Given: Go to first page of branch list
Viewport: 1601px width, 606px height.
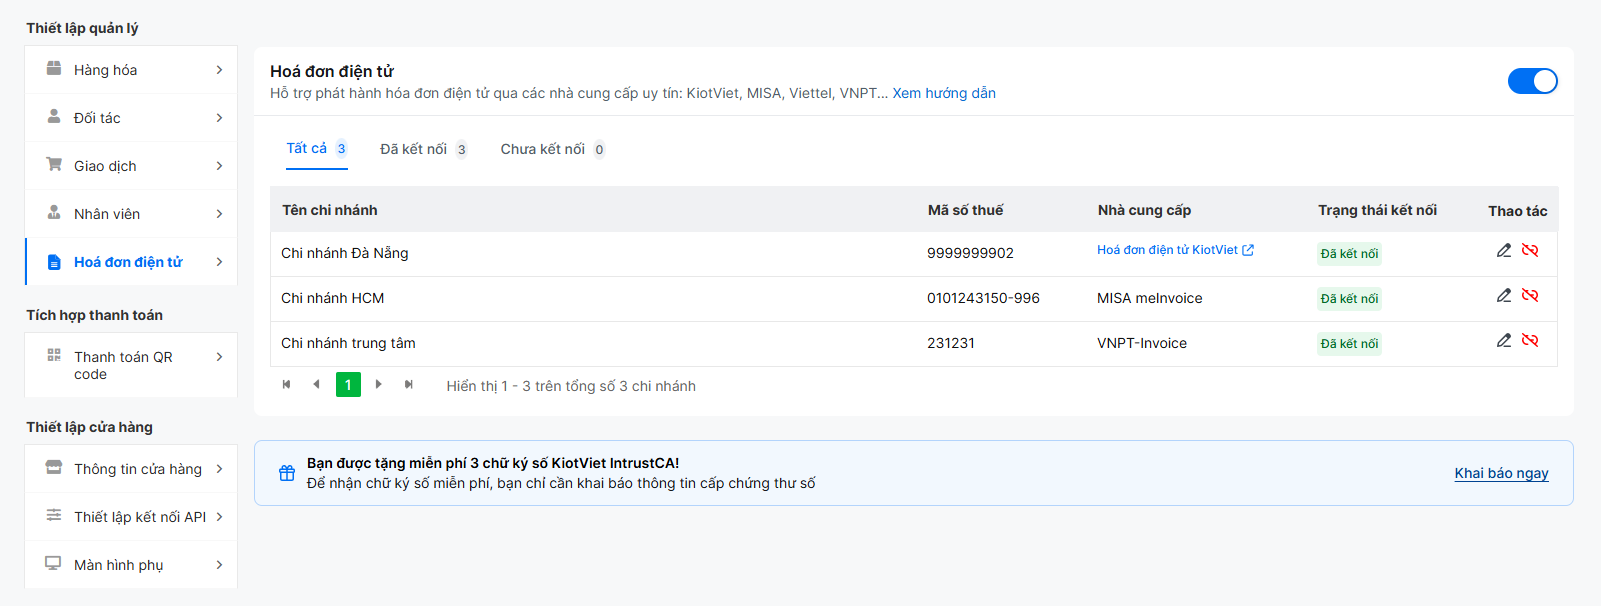Looking at the screenshot, I should click(286, 385).
